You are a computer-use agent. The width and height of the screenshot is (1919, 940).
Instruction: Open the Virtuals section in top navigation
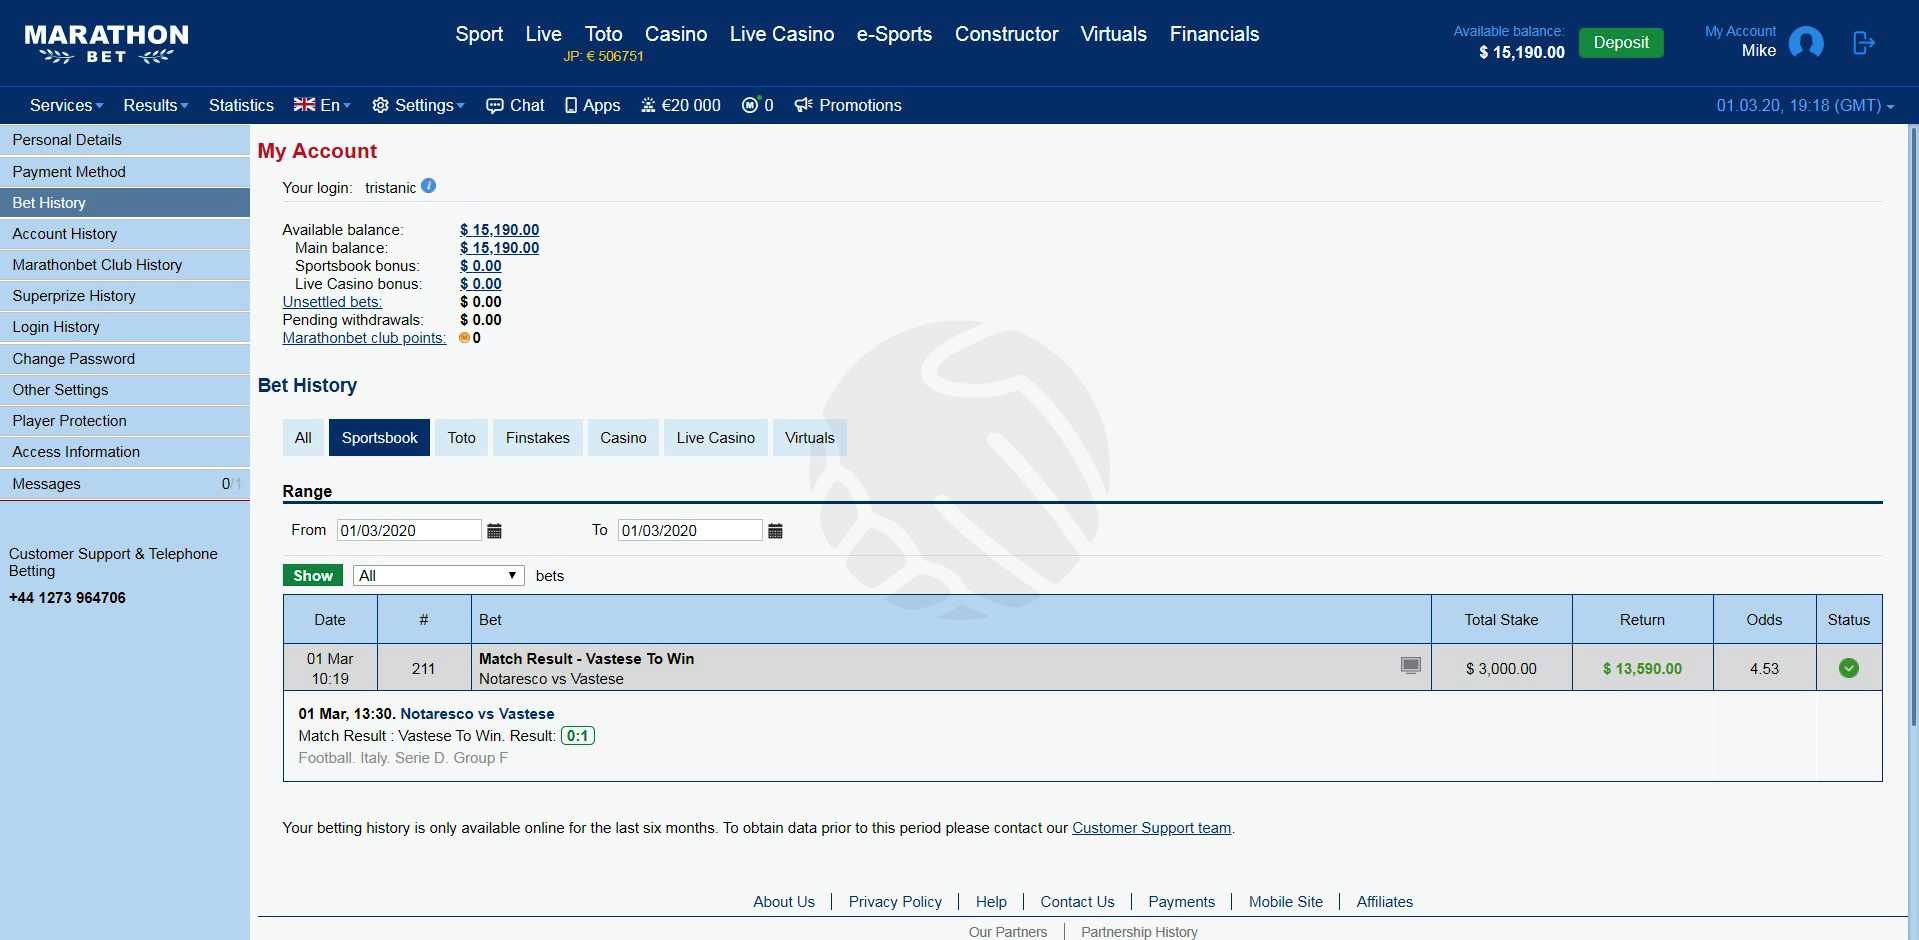click(1113, 34)
